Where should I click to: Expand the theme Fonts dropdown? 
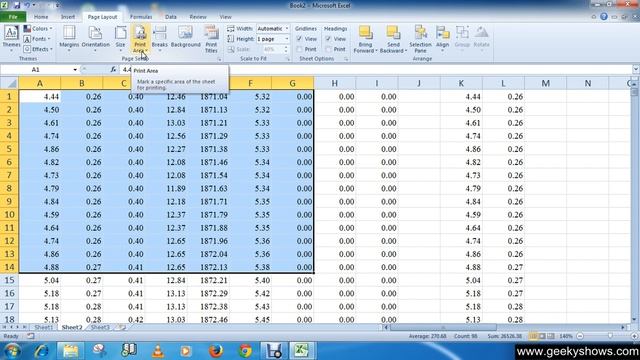pyautogui.click(x=38, y=39)
